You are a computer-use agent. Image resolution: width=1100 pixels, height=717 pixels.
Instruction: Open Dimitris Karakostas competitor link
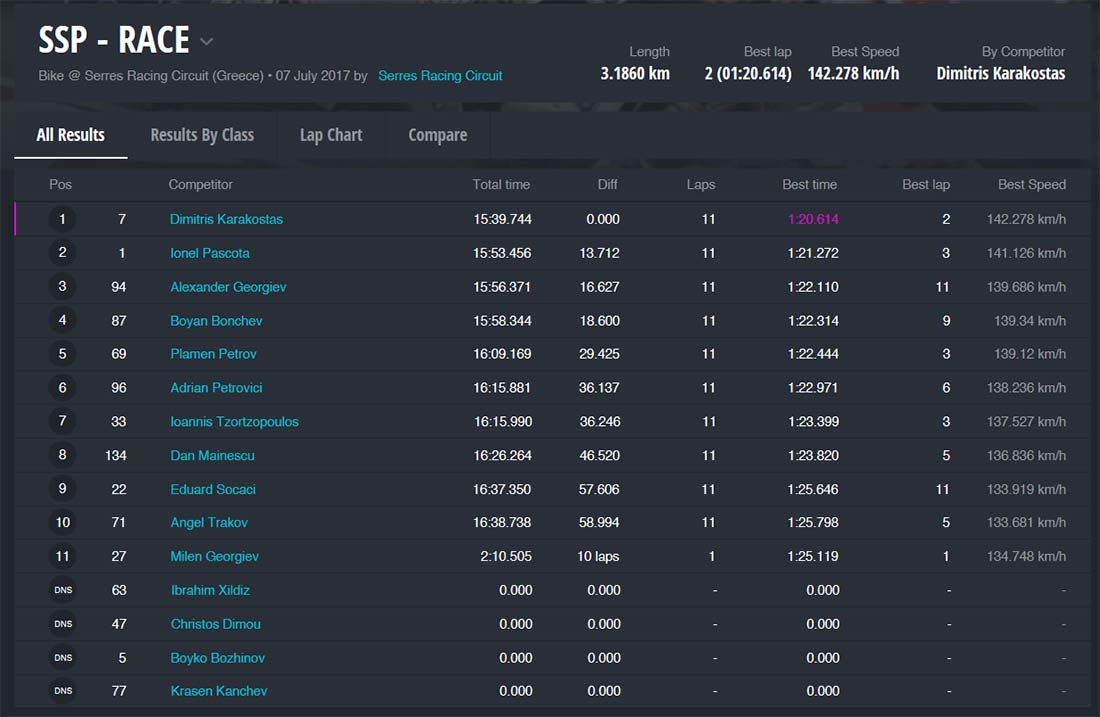pyautogui.click(x=226, y=219)
